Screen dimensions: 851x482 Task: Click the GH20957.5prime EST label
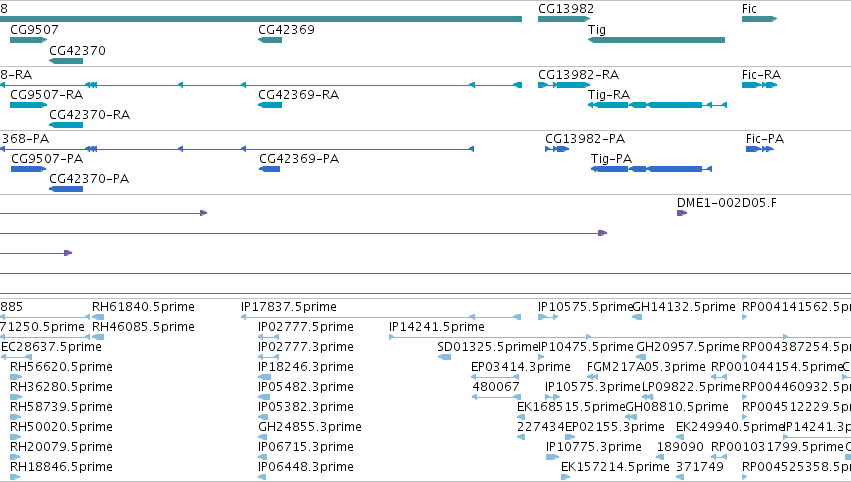pyautogui.click(x=688, y=346)
